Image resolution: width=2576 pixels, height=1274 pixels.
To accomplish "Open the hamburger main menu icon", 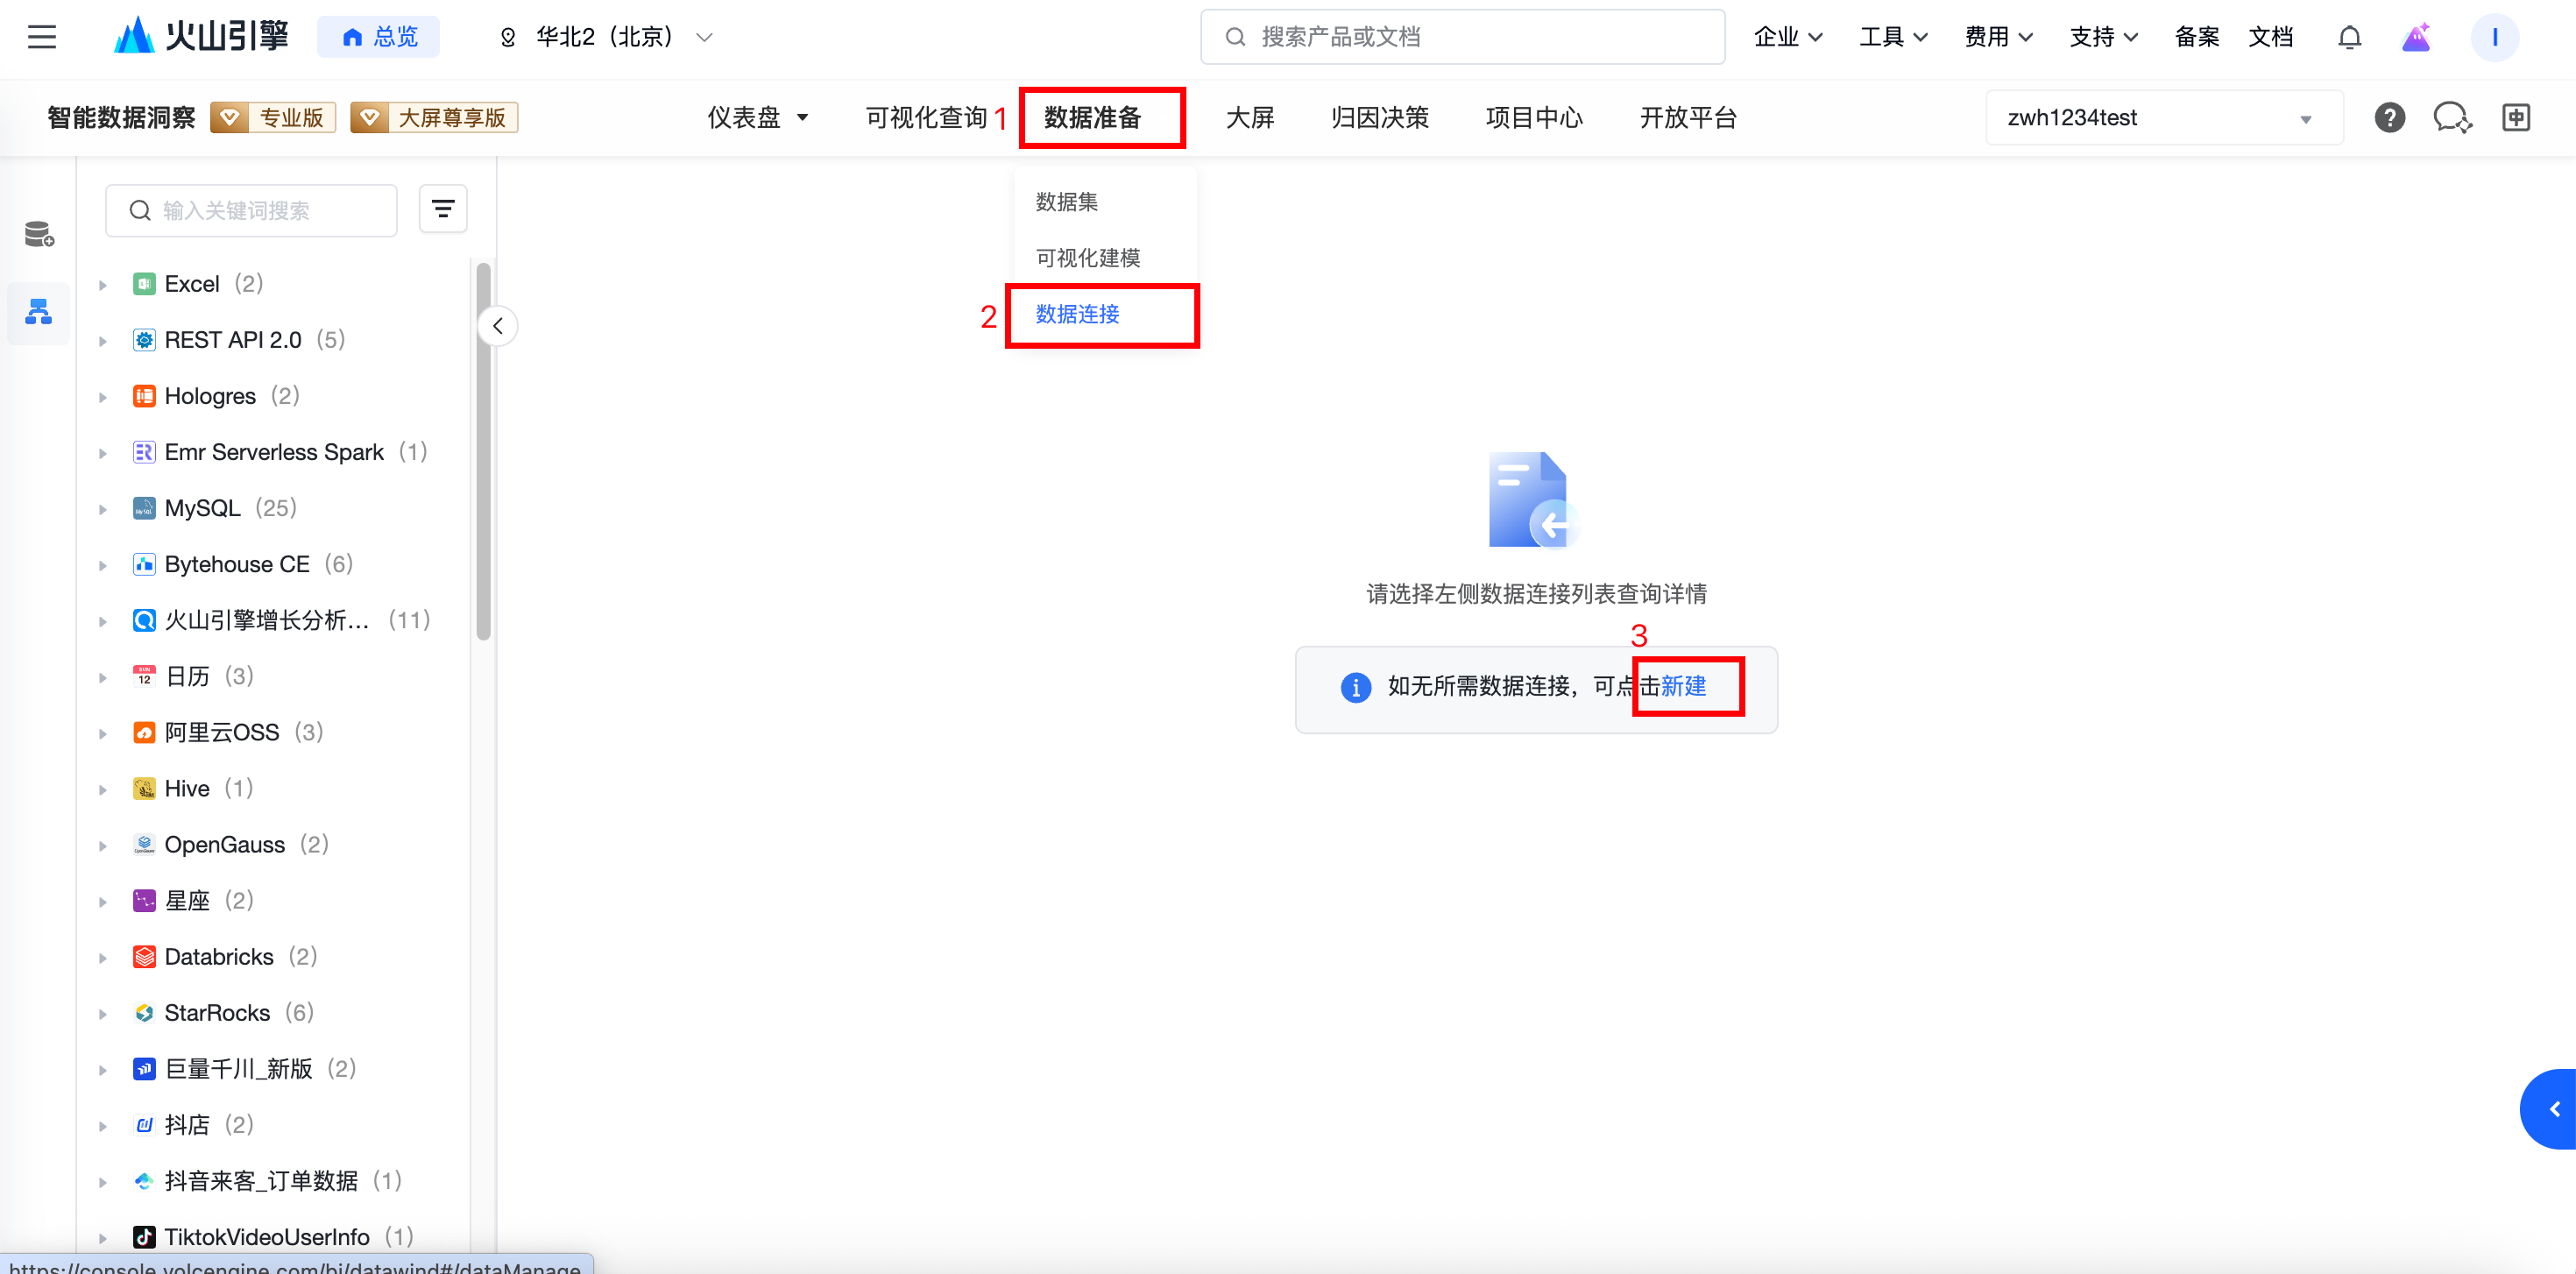I will click(41, 37).
